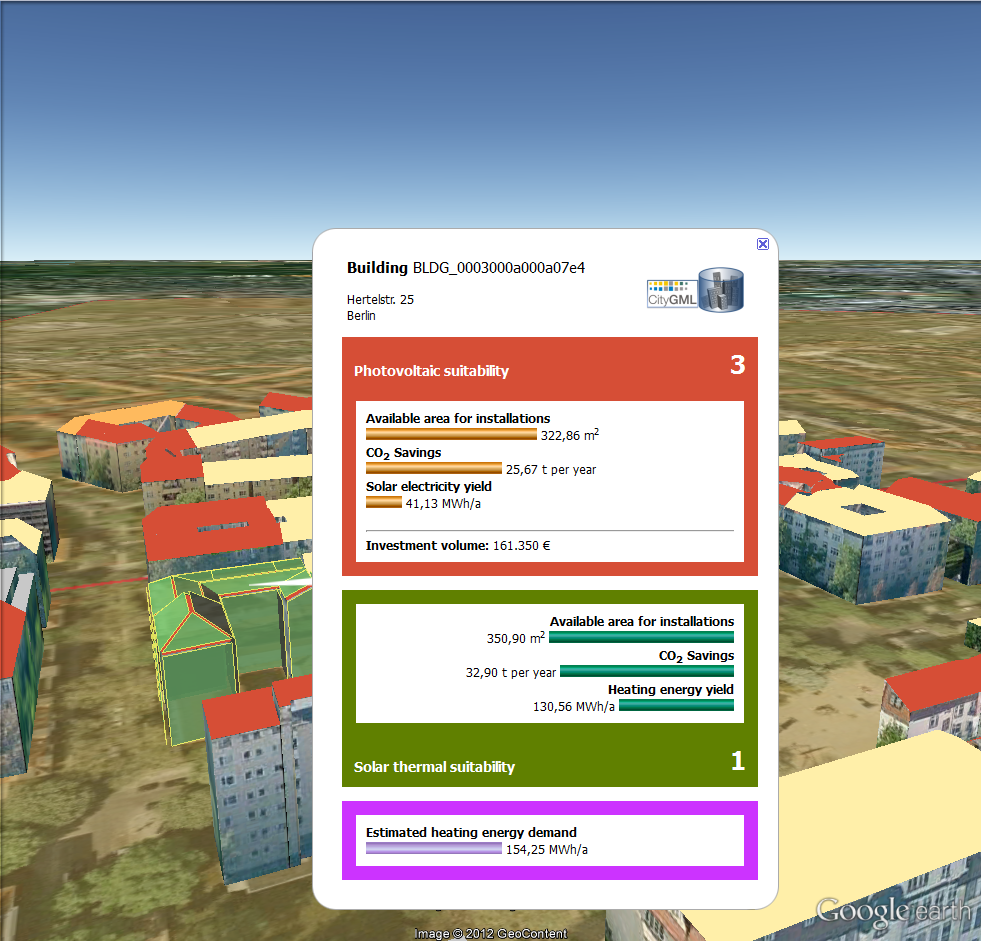This screenshot has width=981, height=941.
Task: Click the solar electricity yield bar
Action: coord(384,502)
